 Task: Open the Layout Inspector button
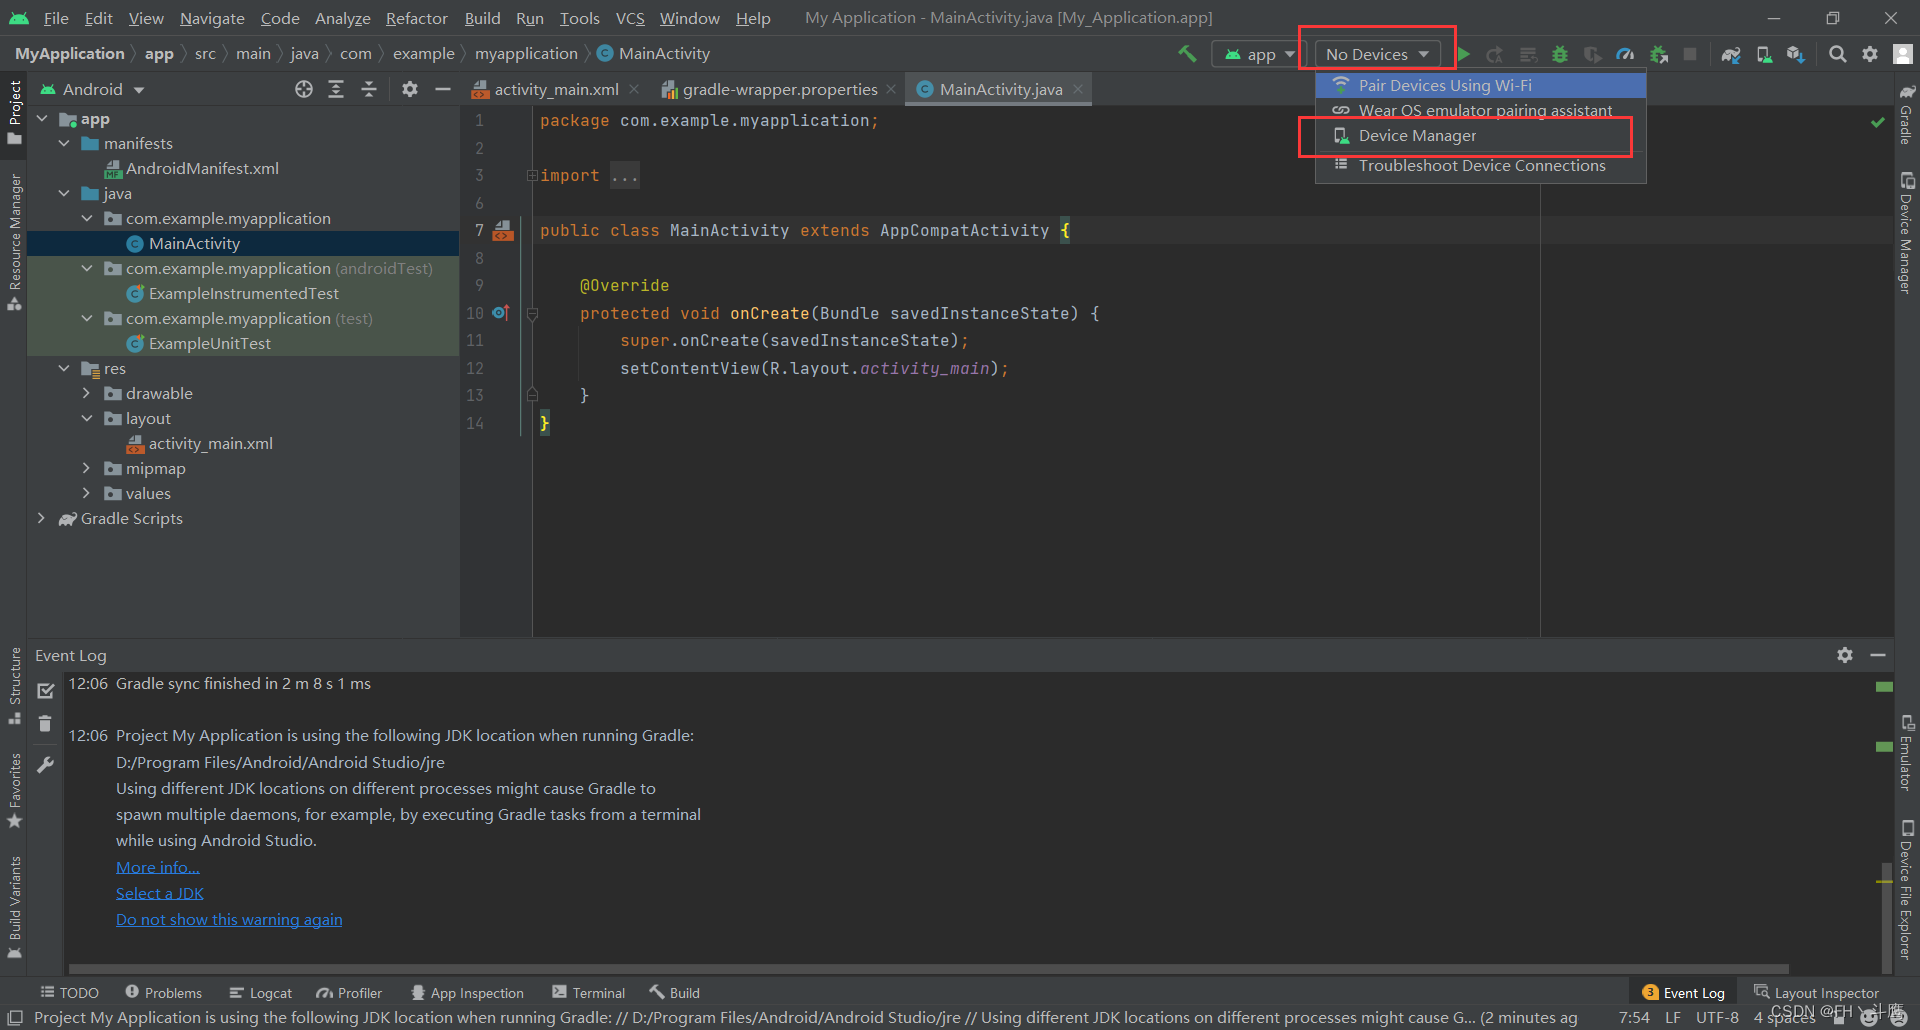coord(1816,993)
